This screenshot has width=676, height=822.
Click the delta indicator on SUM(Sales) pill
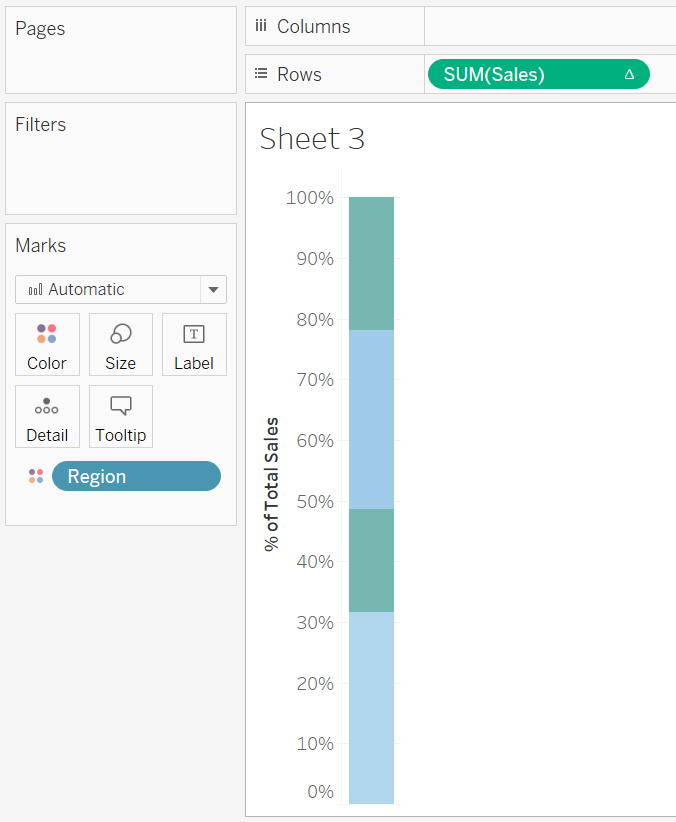[x=632, y=73]
